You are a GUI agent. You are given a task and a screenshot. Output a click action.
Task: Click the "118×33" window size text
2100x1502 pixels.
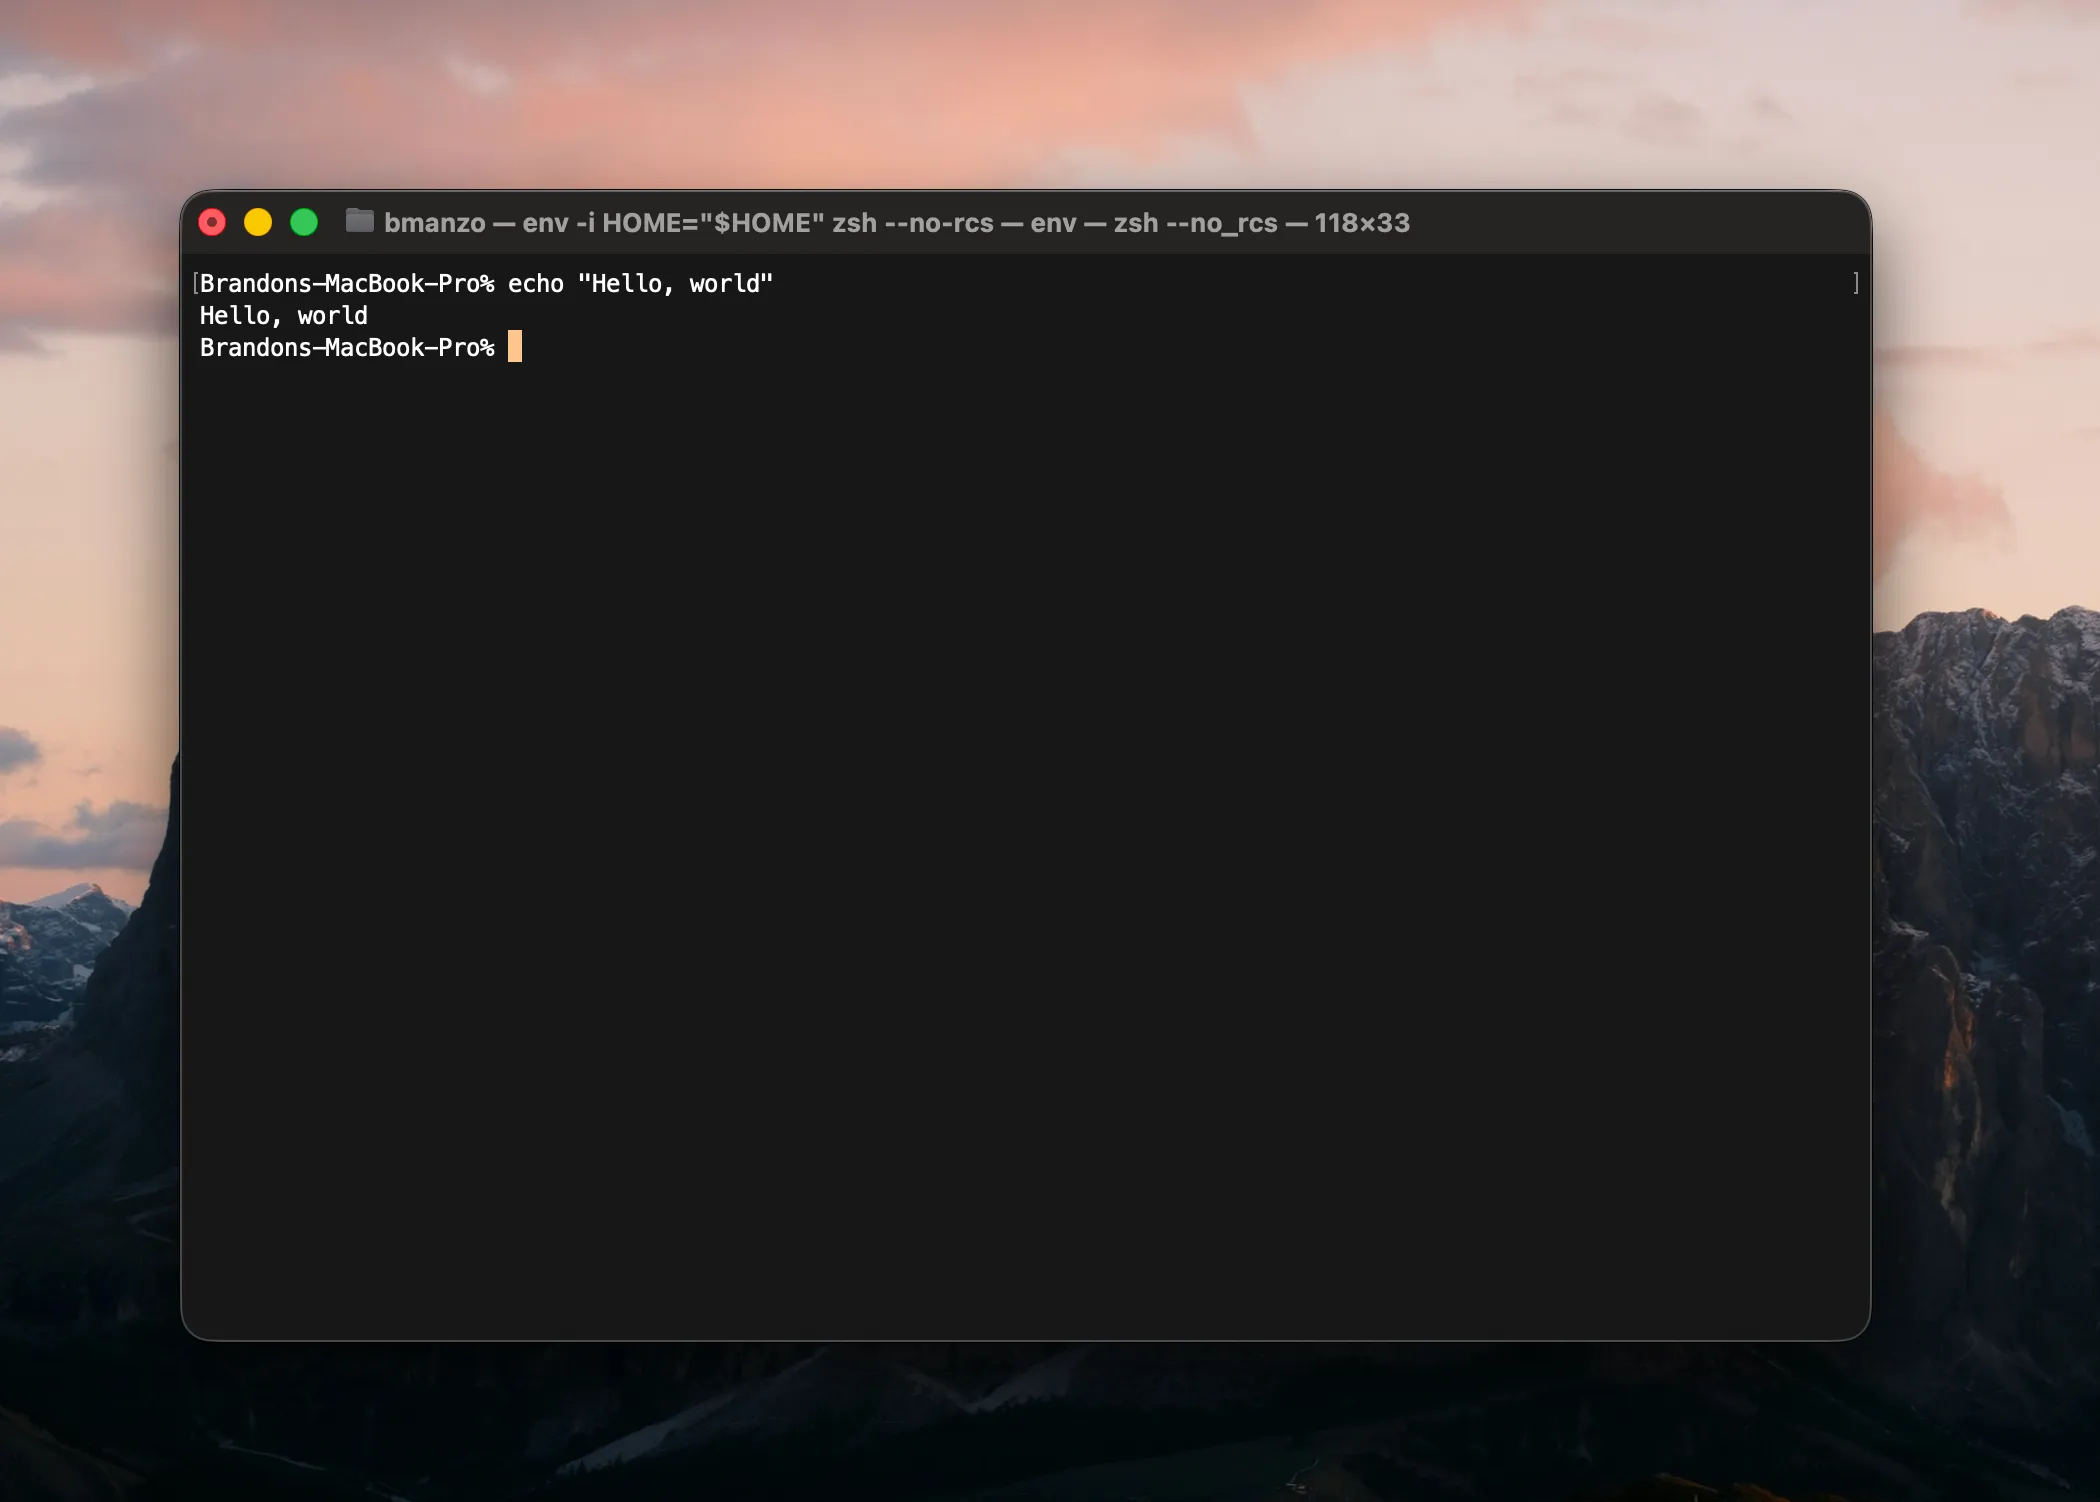click(x=1361, y=223)
